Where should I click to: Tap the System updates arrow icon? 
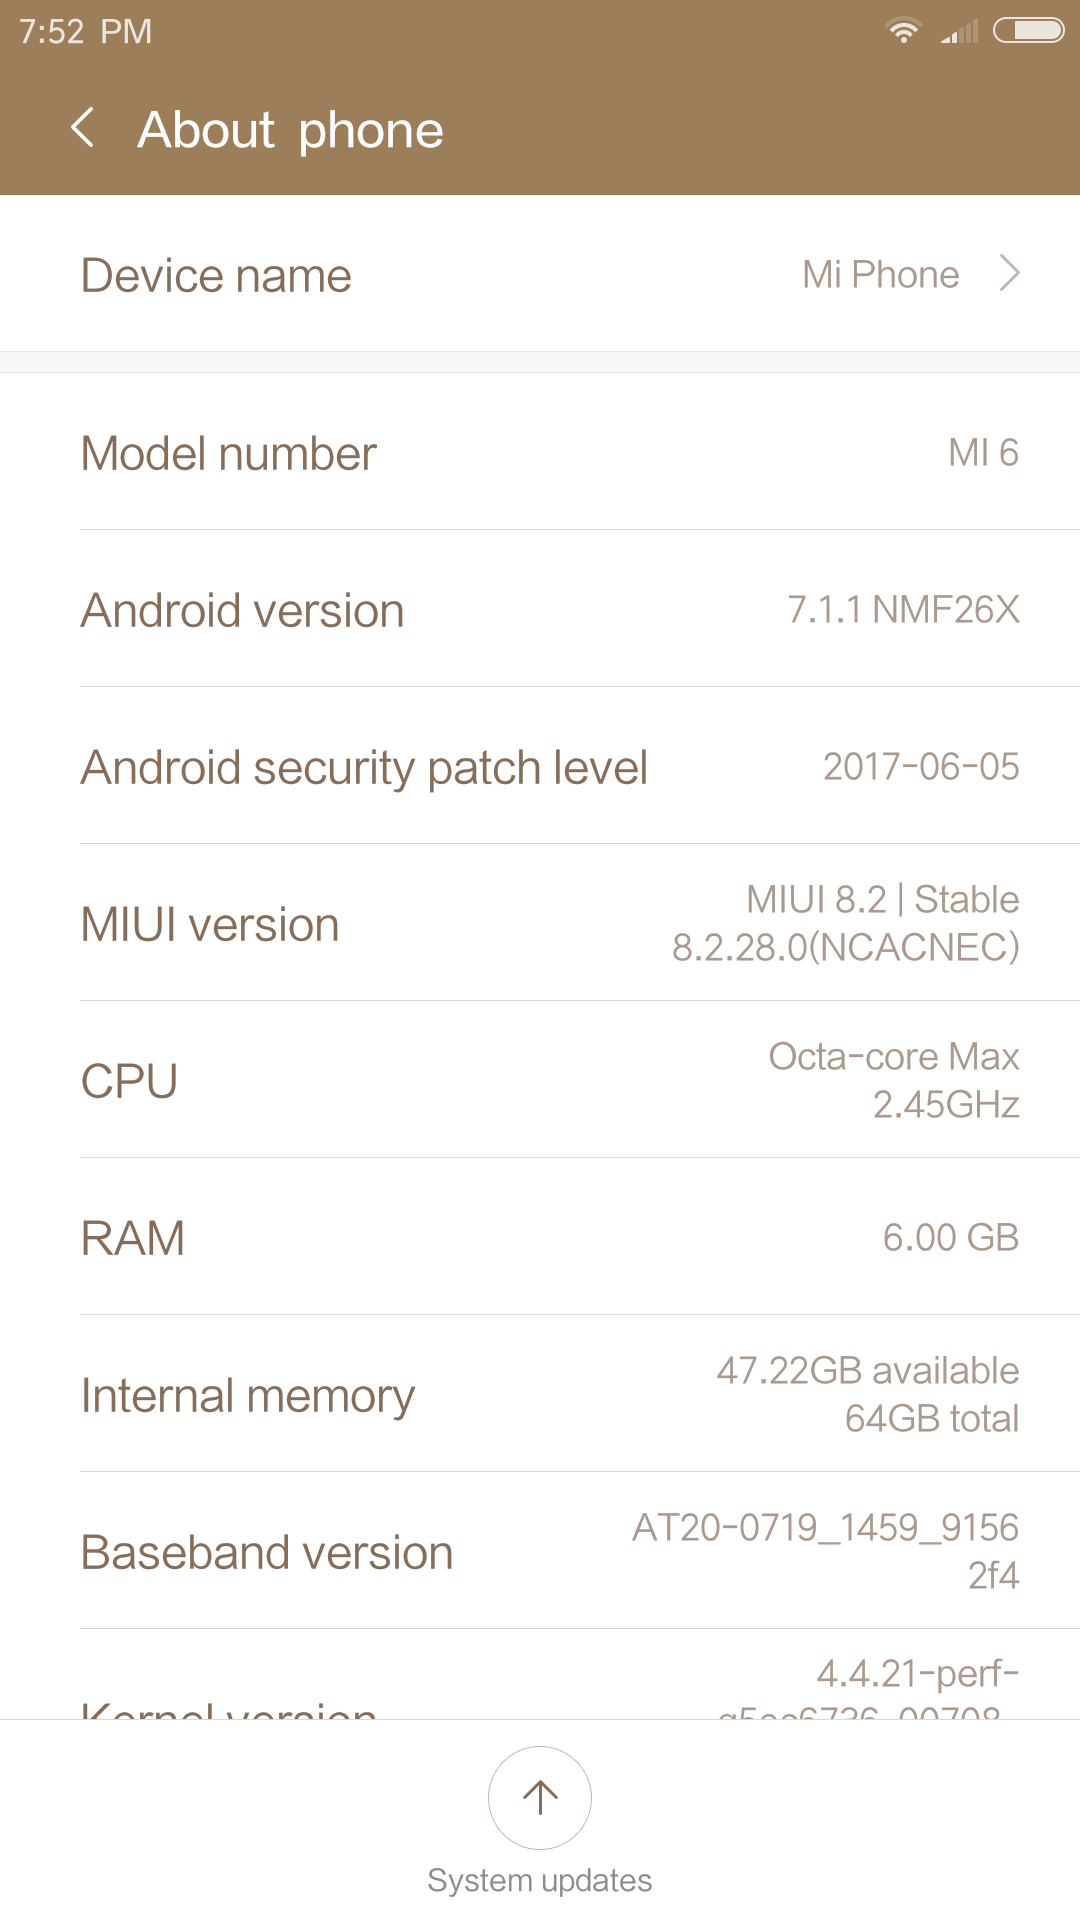540,1797
